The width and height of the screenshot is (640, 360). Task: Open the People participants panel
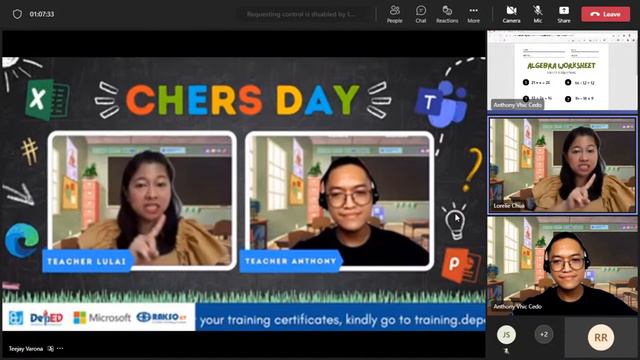click(x=394, y=14)
